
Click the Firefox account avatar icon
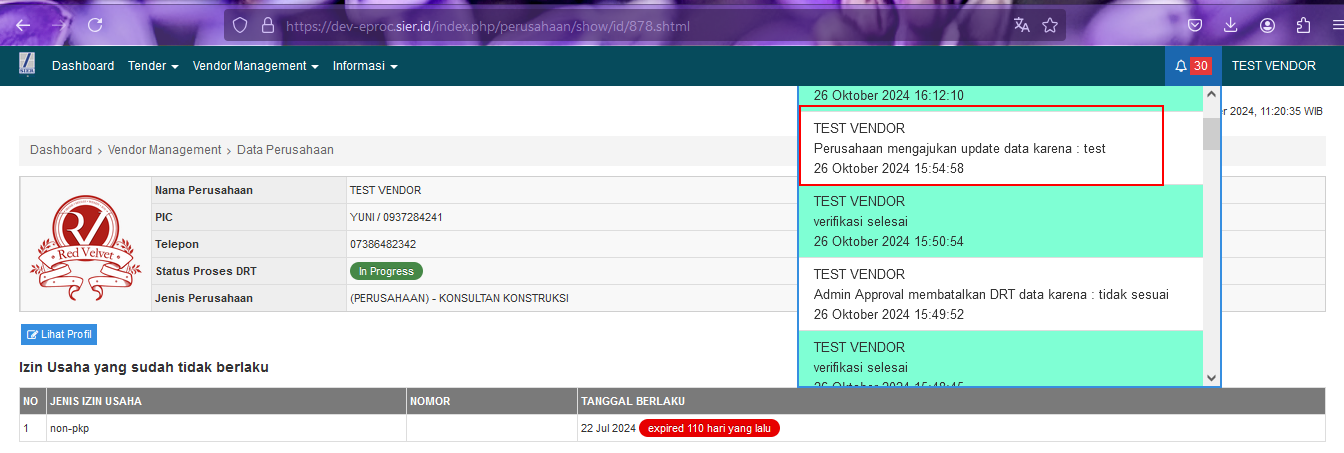pyautogui.click(x=1267, y=26)
